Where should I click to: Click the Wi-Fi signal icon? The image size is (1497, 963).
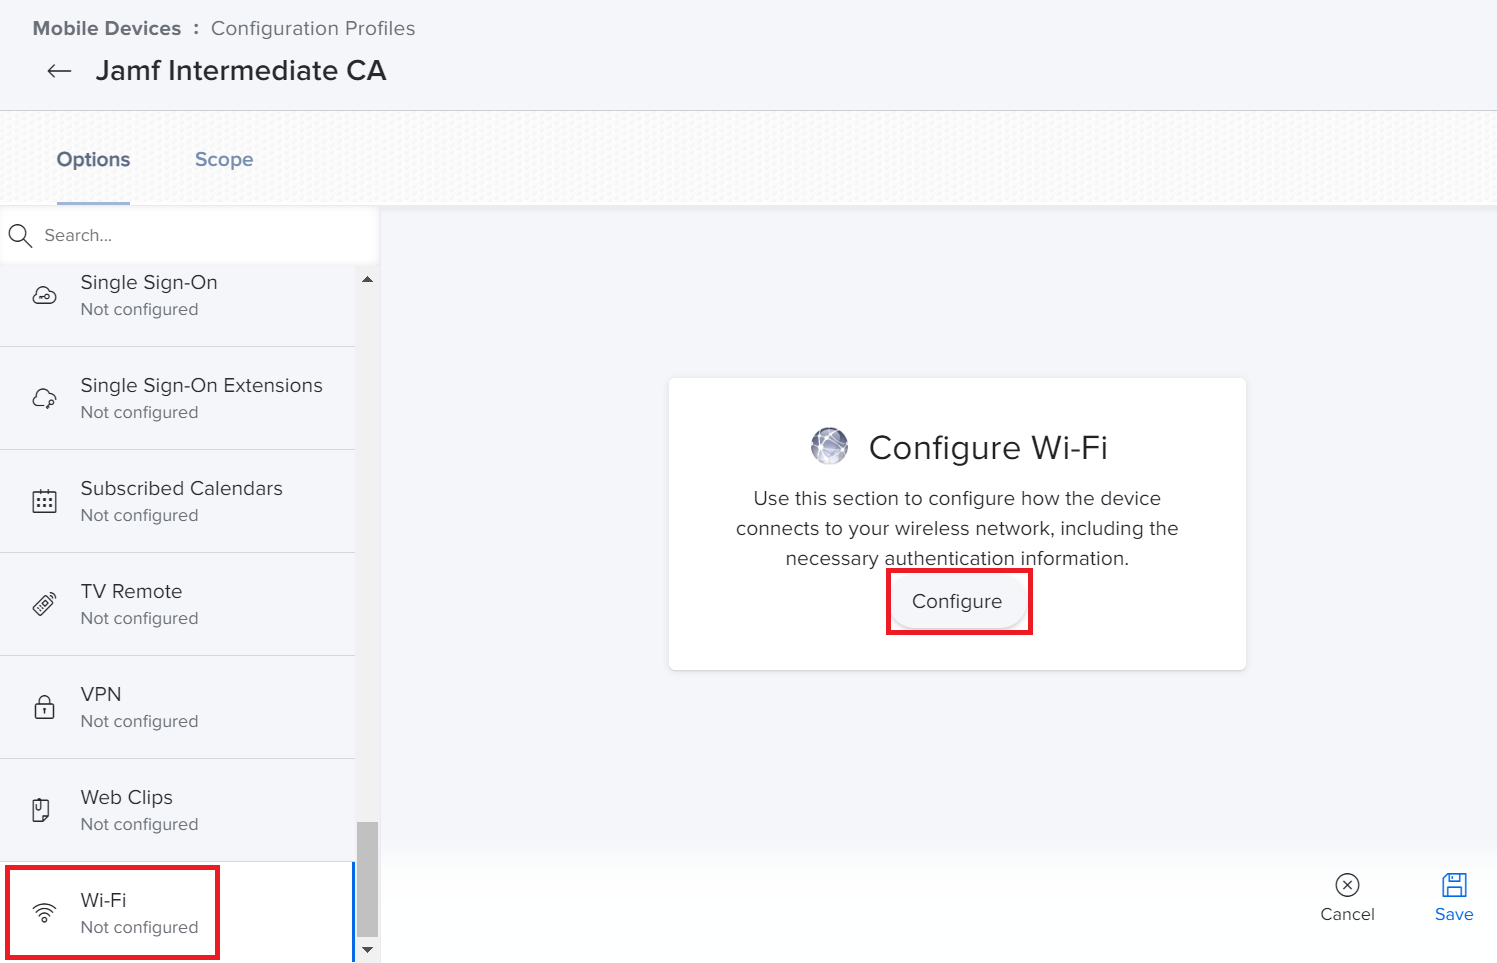tap(44, 912)
